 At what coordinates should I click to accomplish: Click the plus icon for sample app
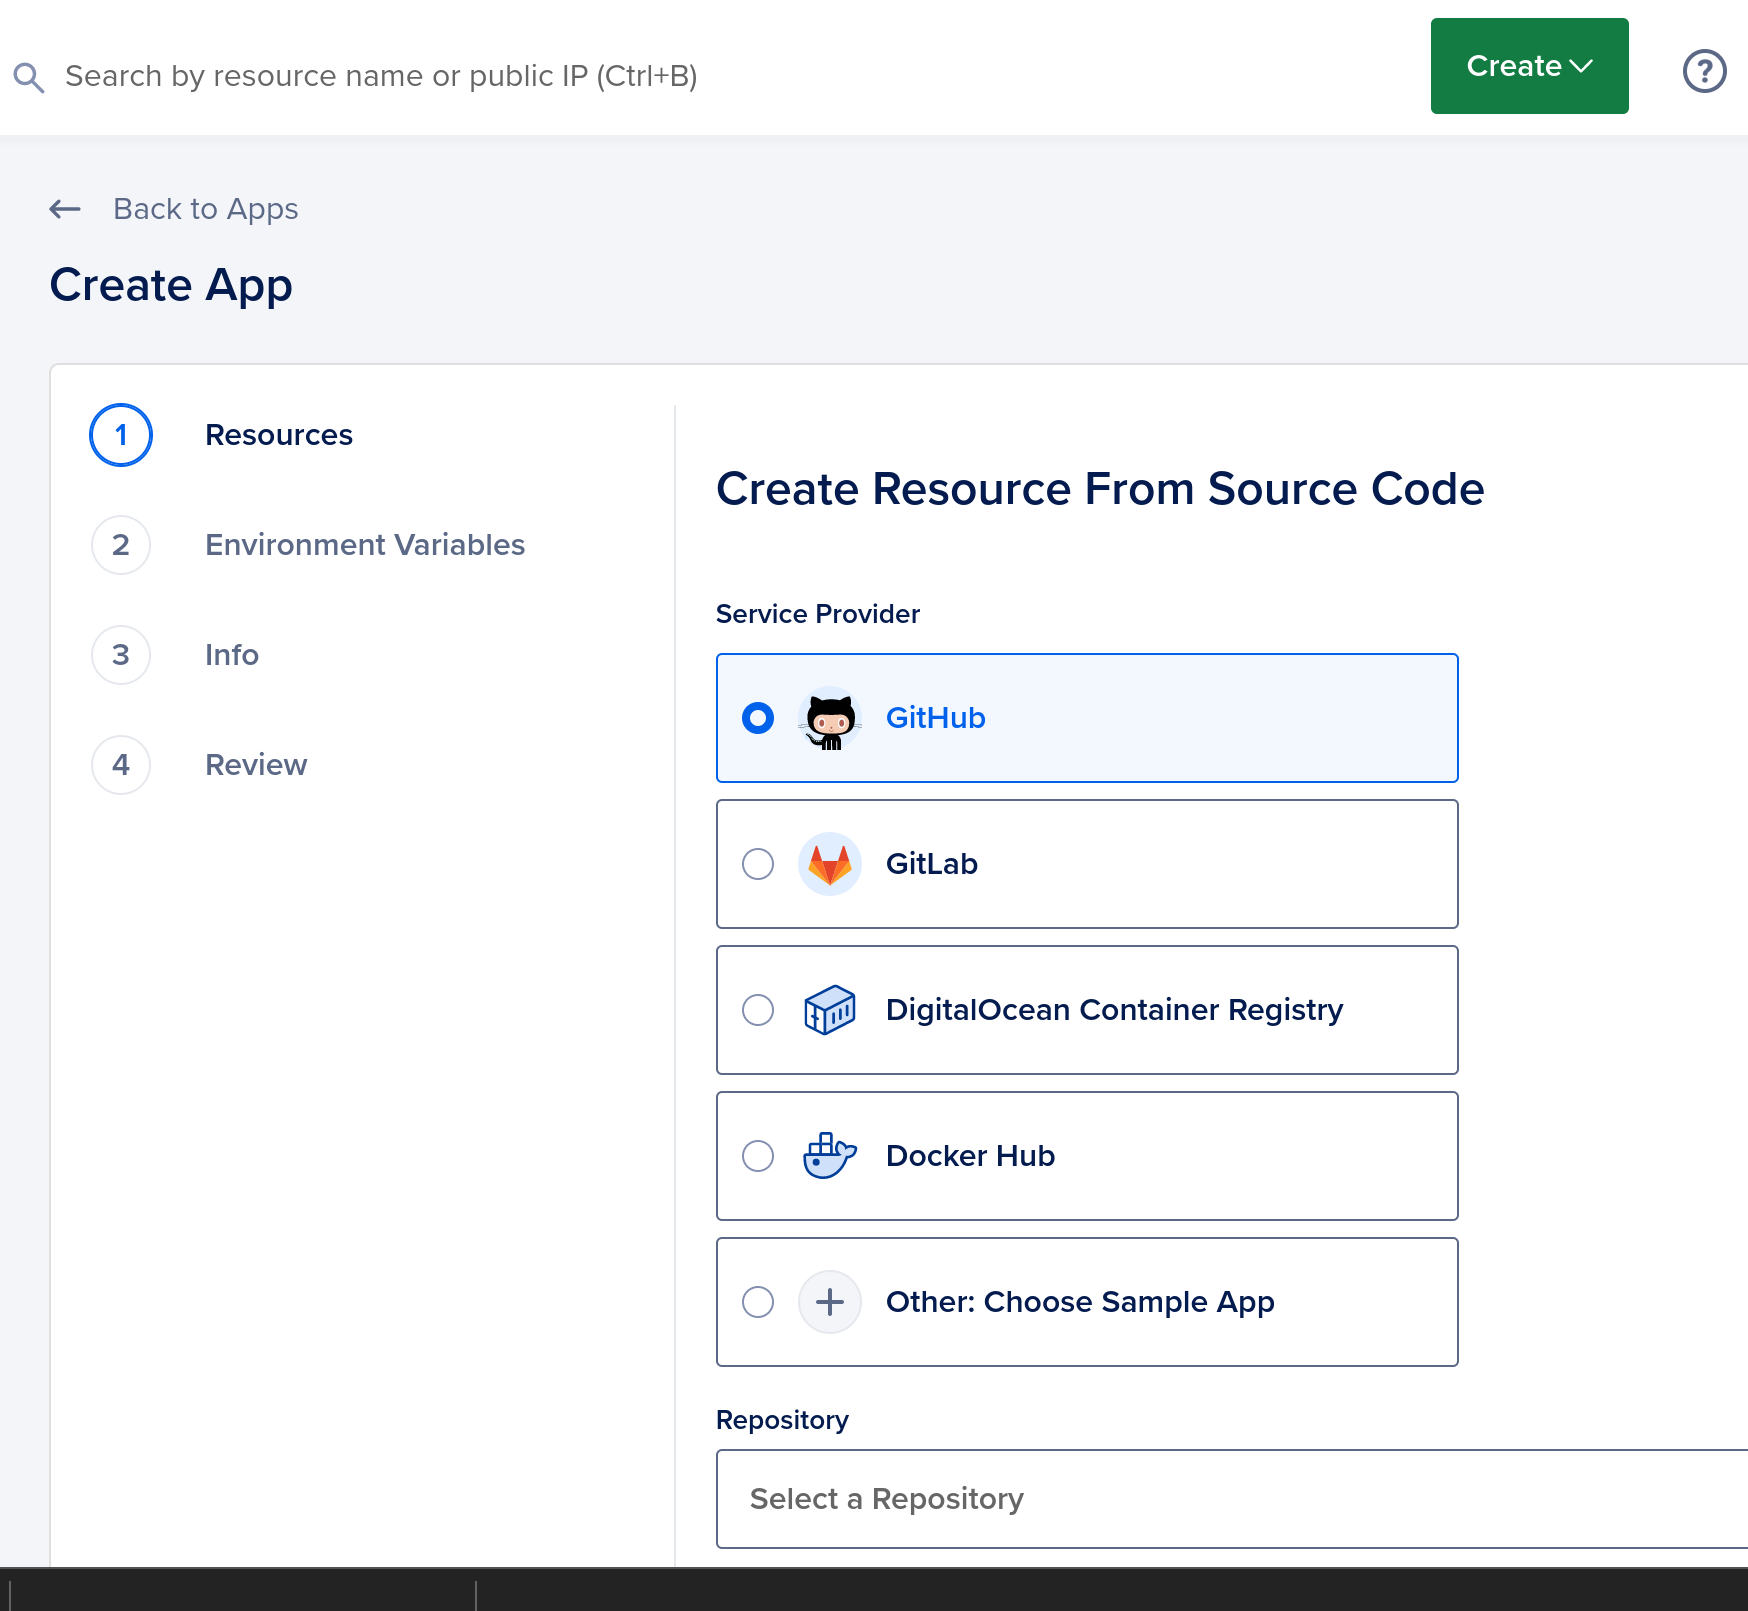click(x=830, y=1302)
